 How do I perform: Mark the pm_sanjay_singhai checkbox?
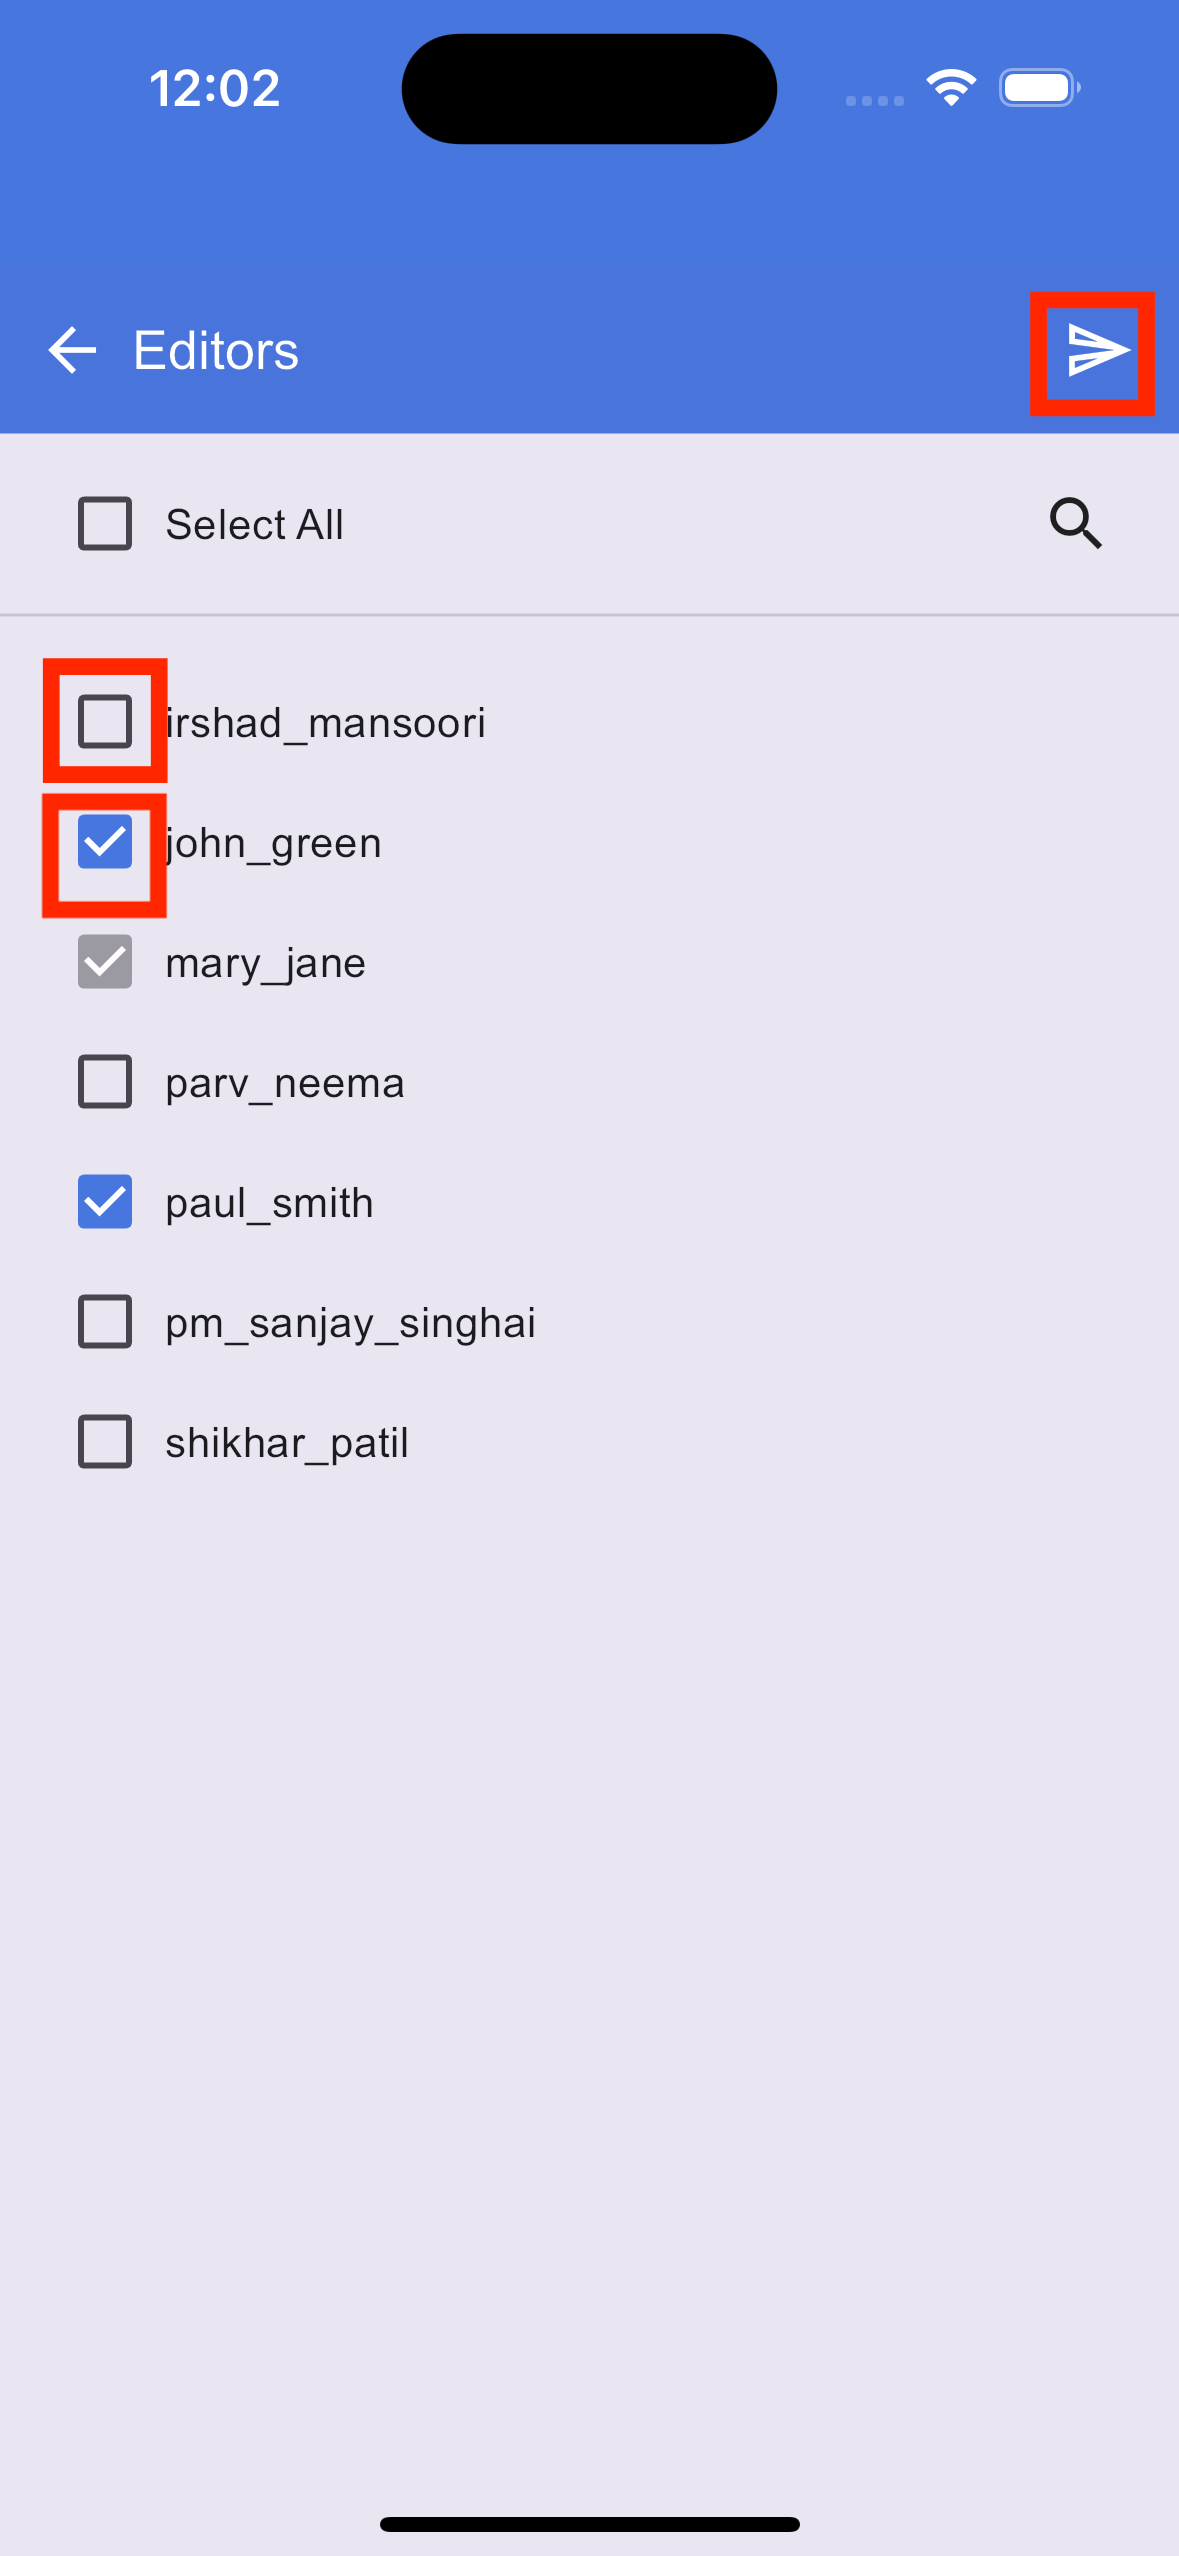point(105,1321)
